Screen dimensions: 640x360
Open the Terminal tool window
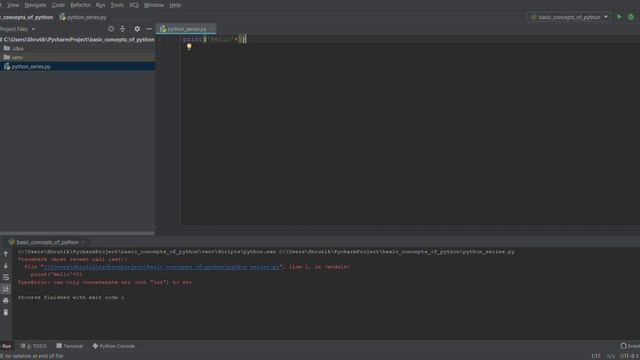(69, 346)
